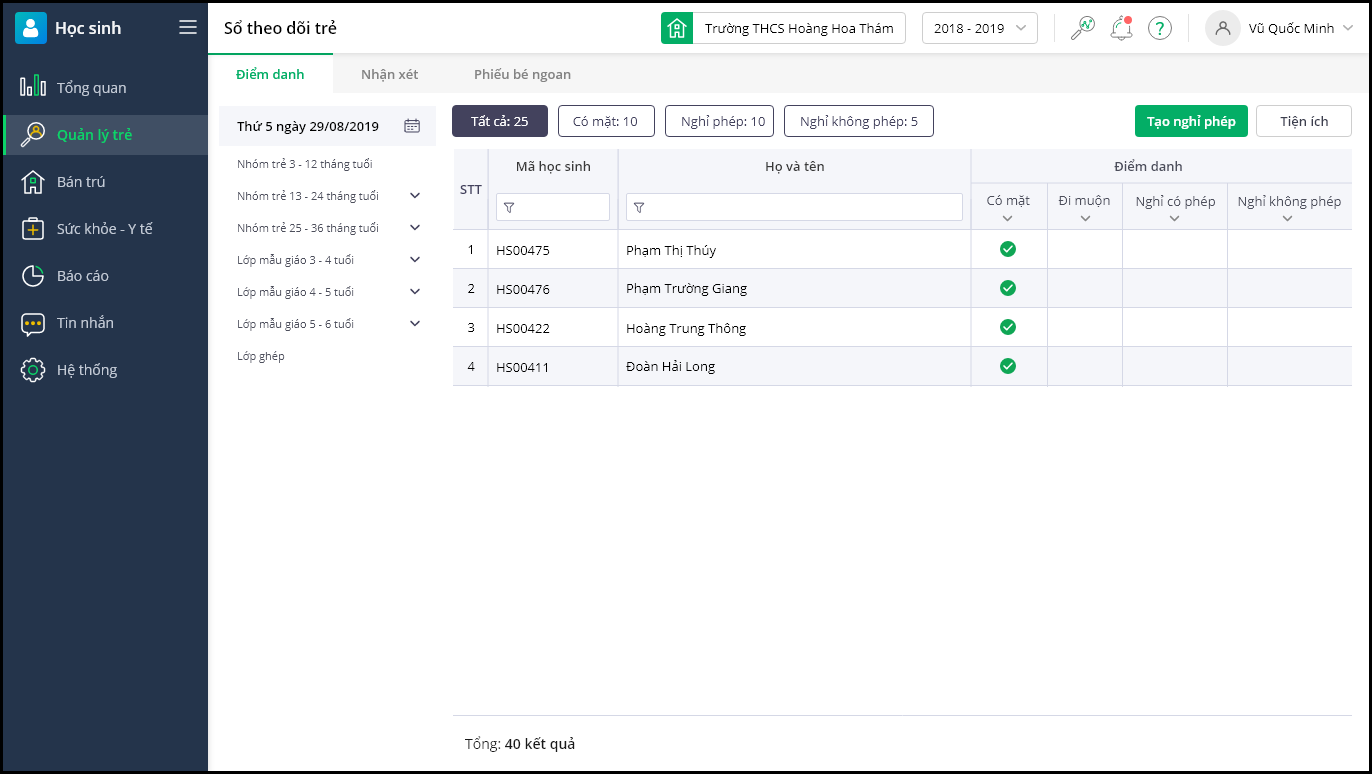Click the Họ và tên filter field
Screen dimensions: 1372x774
[794, 207]
